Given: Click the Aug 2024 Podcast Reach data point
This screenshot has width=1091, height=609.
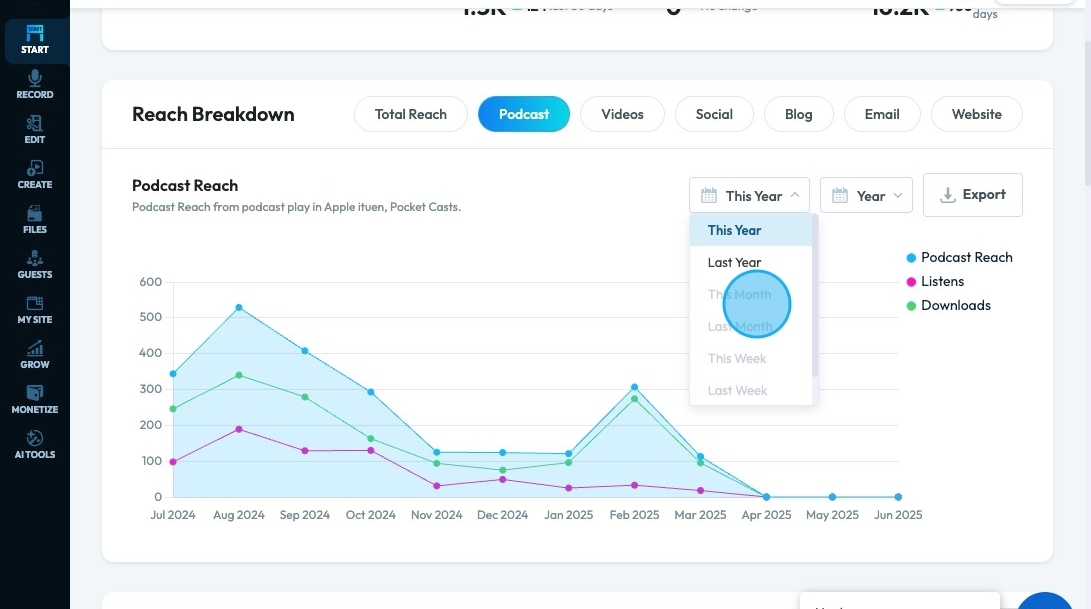Looking at the screenshot, I should tap(239, 308).
